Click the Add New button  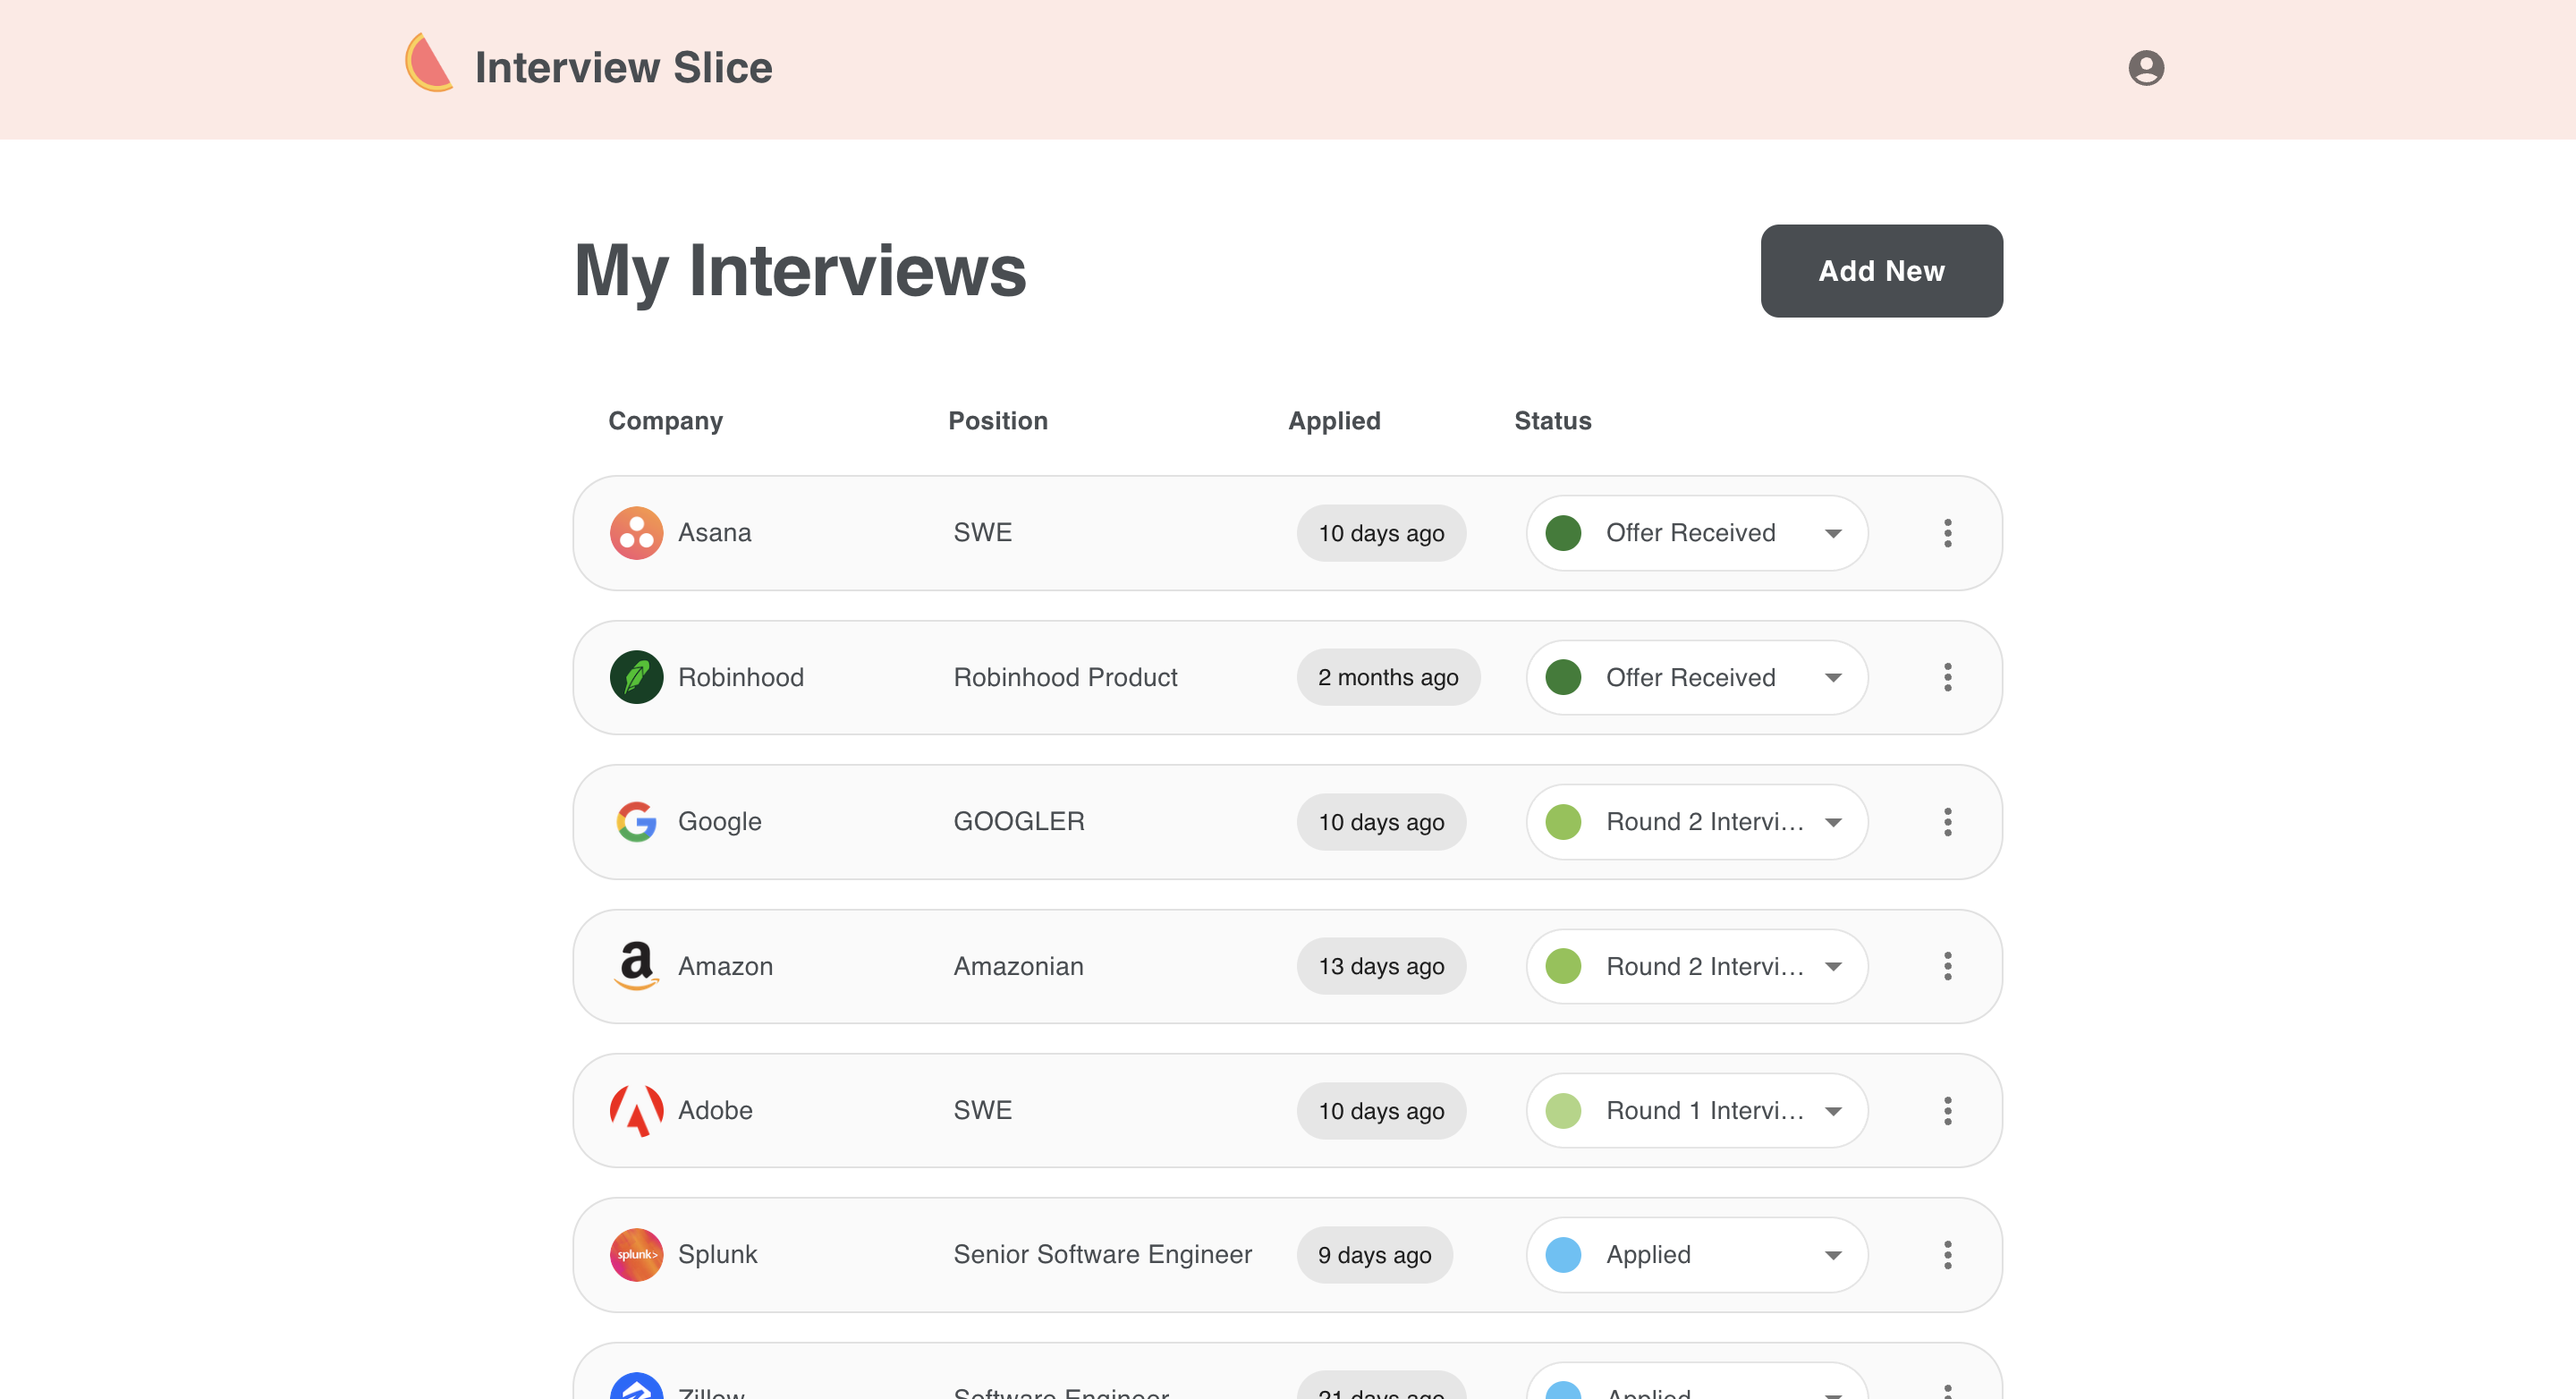[1881, 270]
